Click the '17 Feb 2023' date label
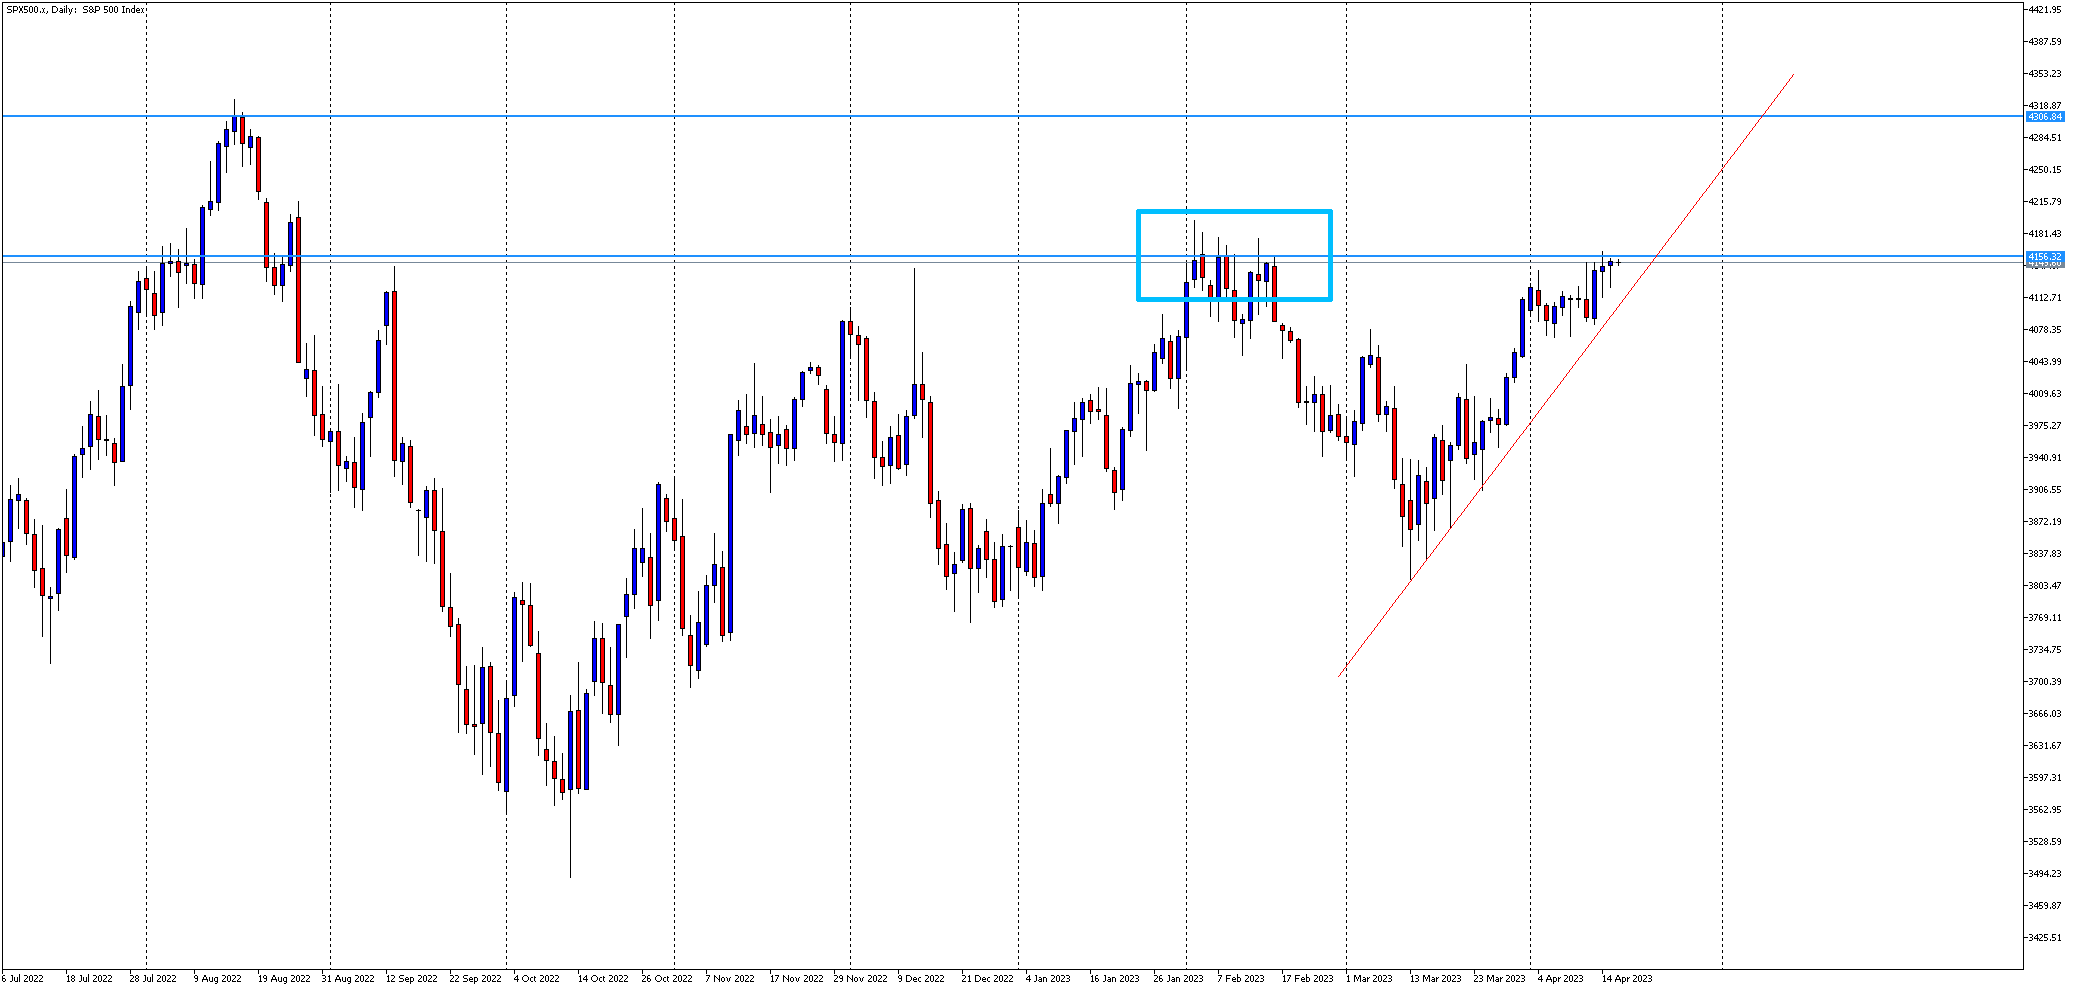The image size is (2076, 990). [1308, 979]
